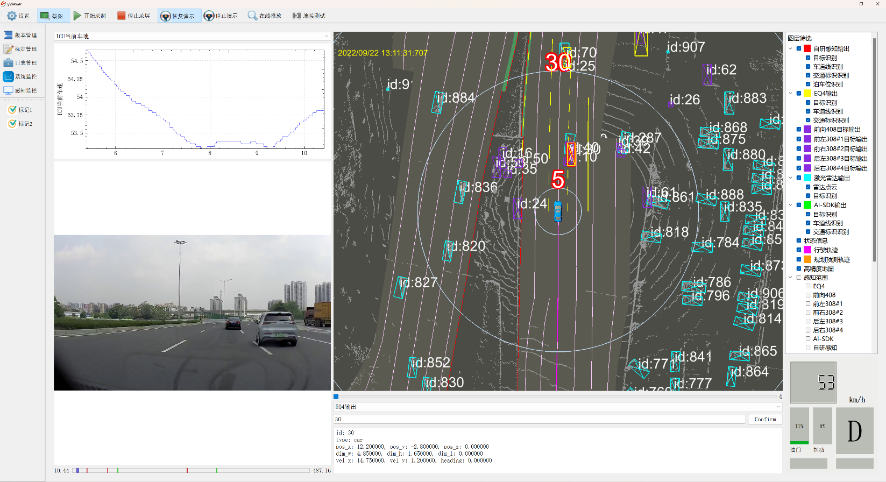Viewport: 886px width, 482px height.
Task: Click the playback slider beneath the map
Action: pos(558,397)
